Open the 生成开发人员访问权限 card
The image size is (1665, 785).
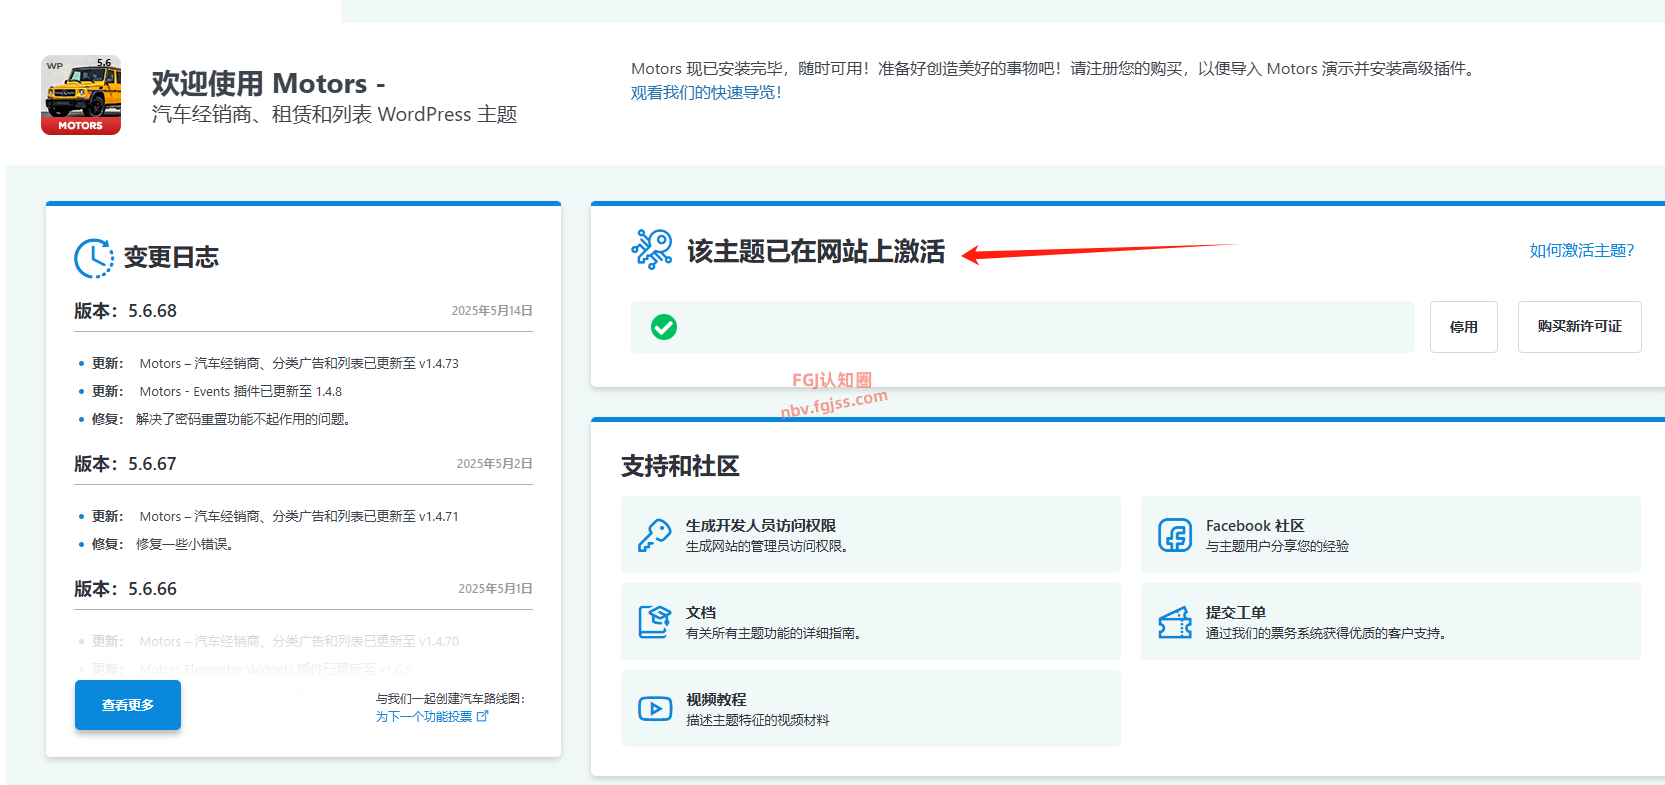(x=871, y=535)
